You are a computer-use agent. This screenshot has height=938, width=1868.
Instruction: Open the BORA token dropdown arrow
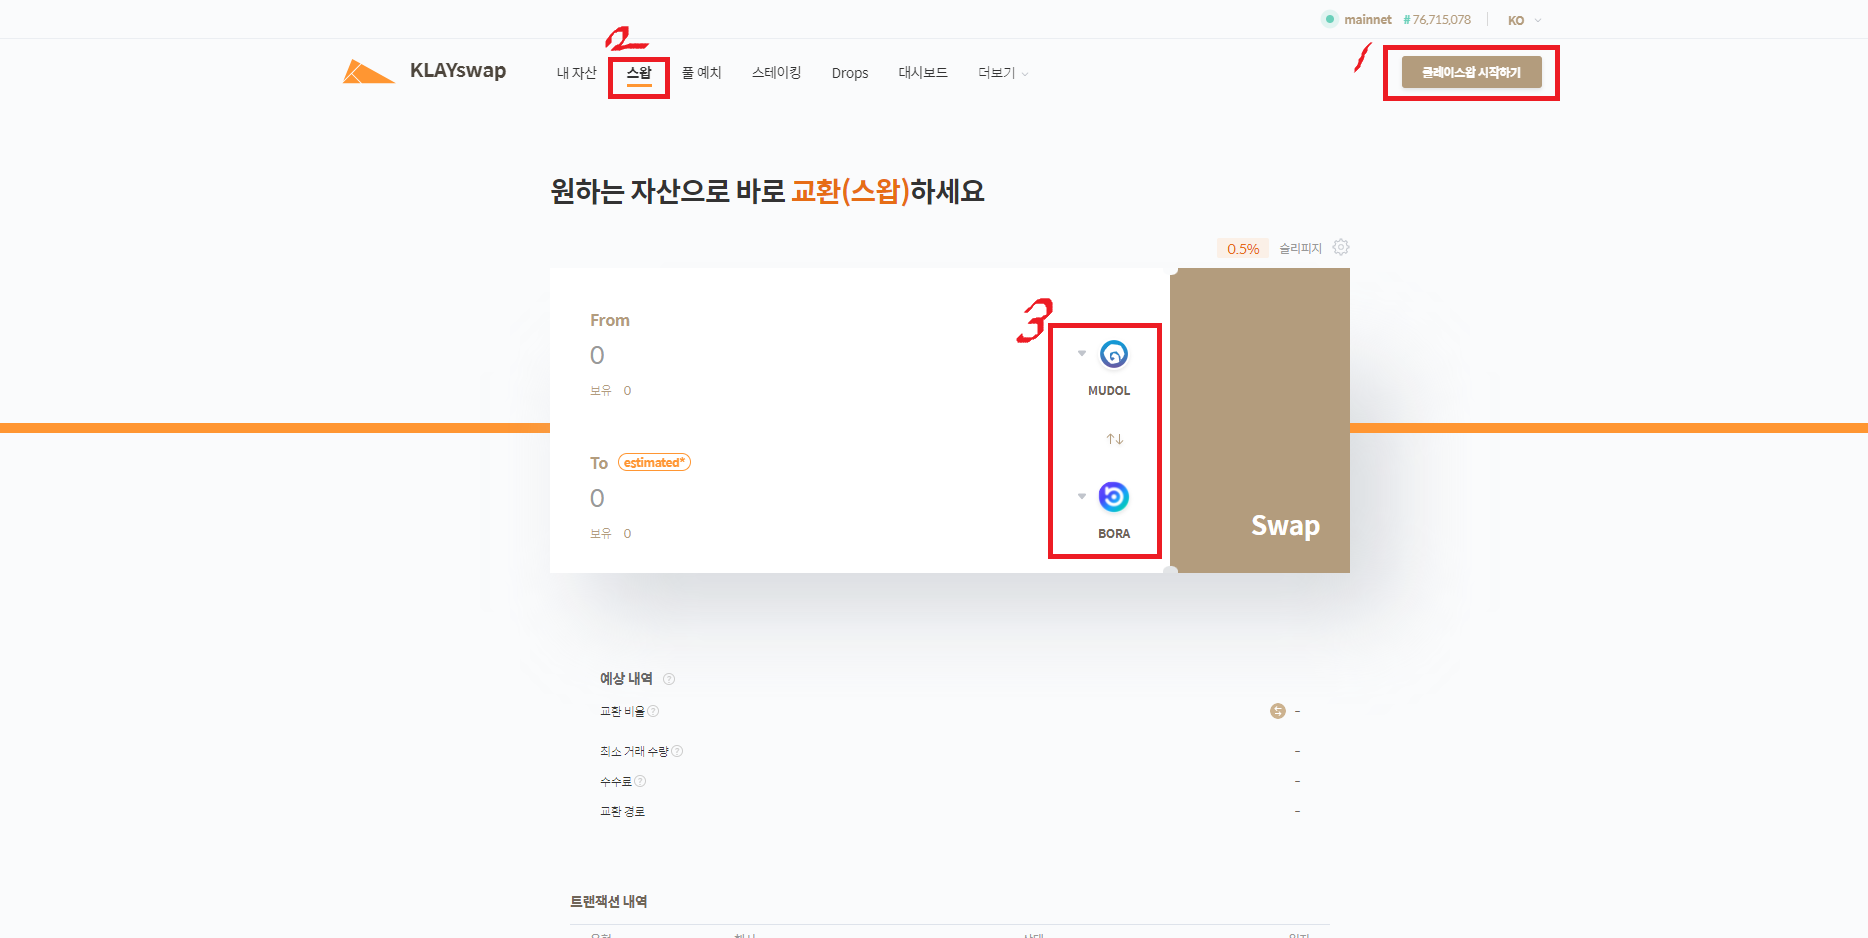[x=1082, y=496]
